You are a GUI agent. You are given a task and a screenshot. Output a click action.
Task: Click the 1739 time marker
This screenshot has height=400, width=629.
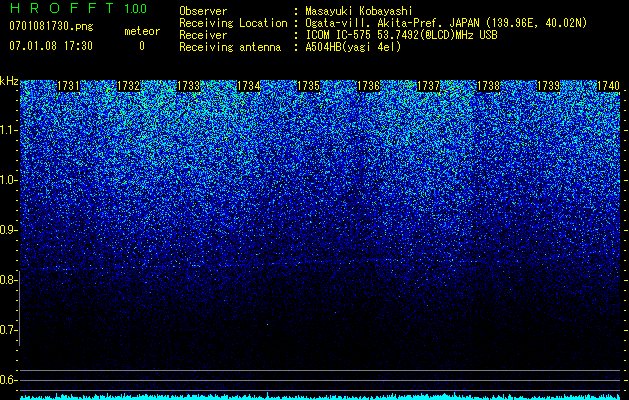(548, 86)
